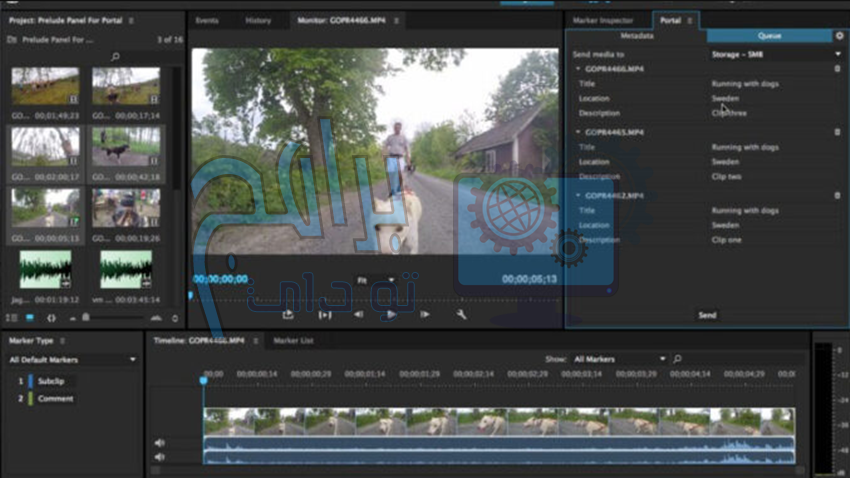Click the Step Forward frame icon
Image resolution: width=850 pixels, height=478 pixels.
click(x=425, y=314)
